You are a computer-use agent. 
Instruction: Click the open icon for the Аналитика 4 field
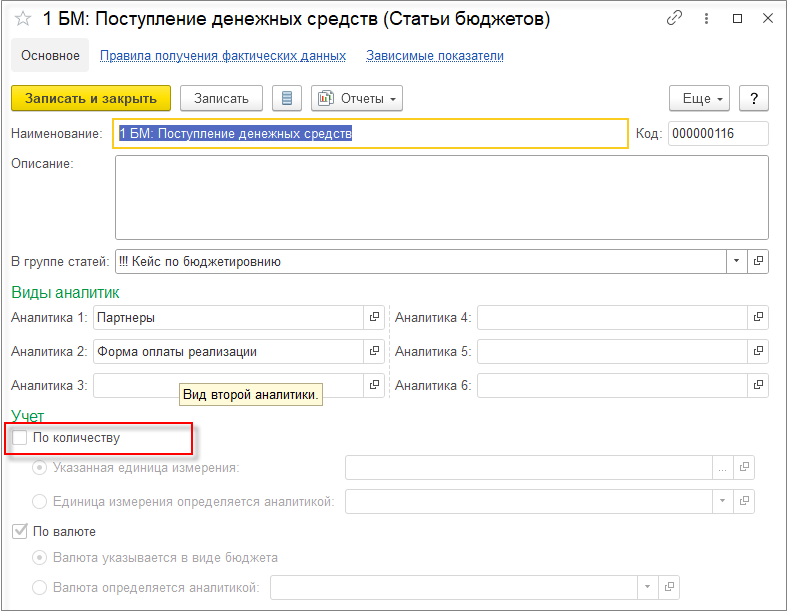759,317
